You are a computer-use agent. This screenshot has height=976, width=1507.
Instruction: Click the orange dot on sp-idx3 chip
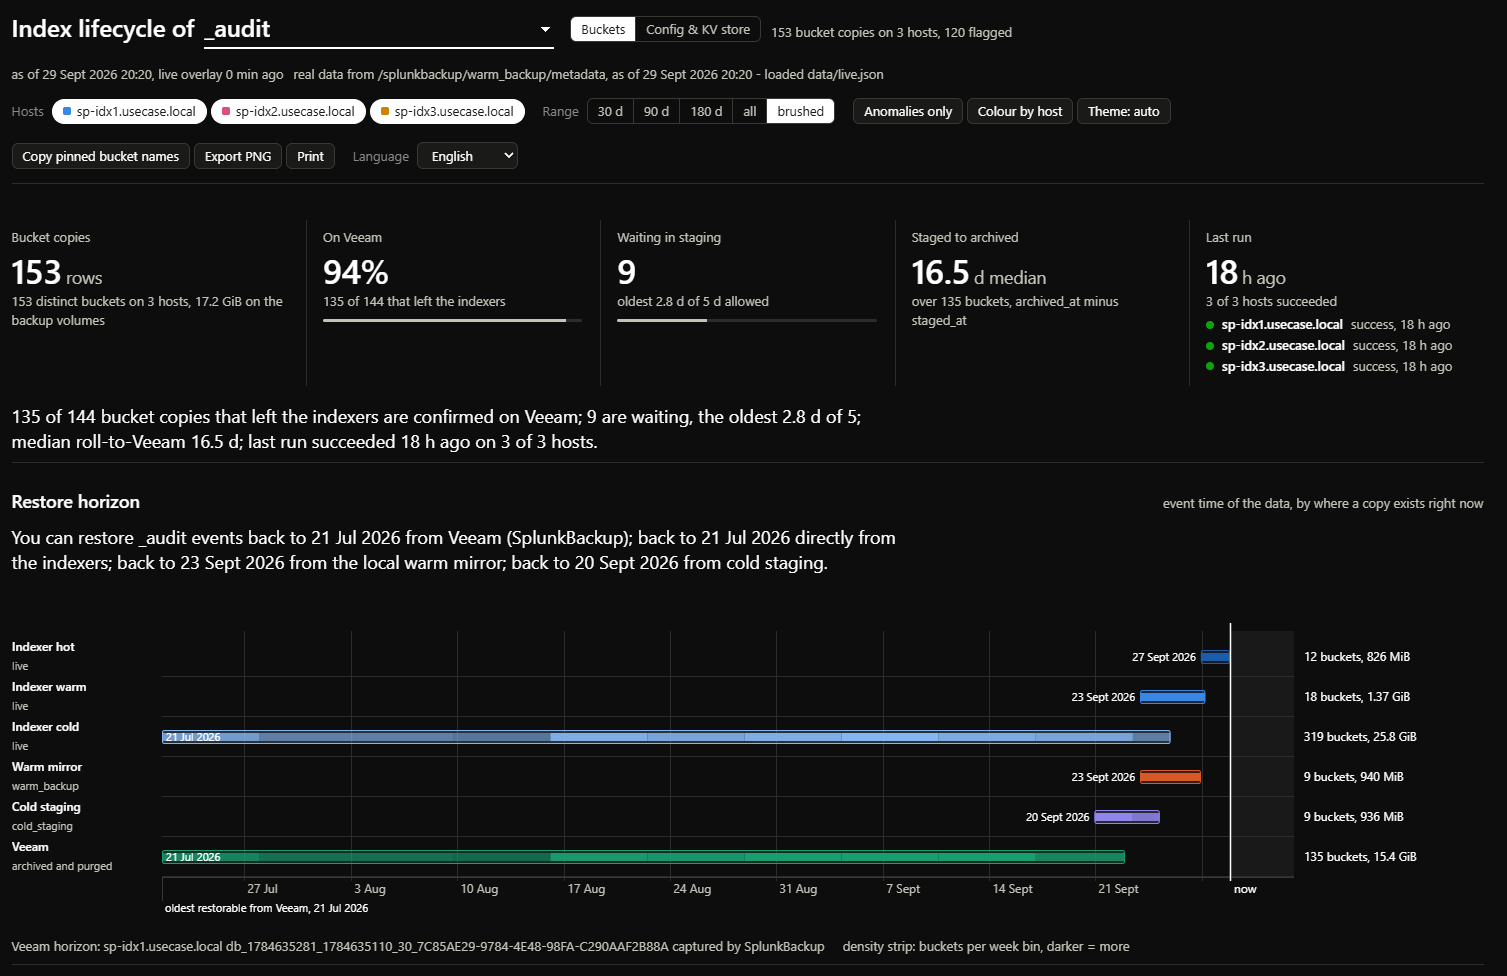385,111
